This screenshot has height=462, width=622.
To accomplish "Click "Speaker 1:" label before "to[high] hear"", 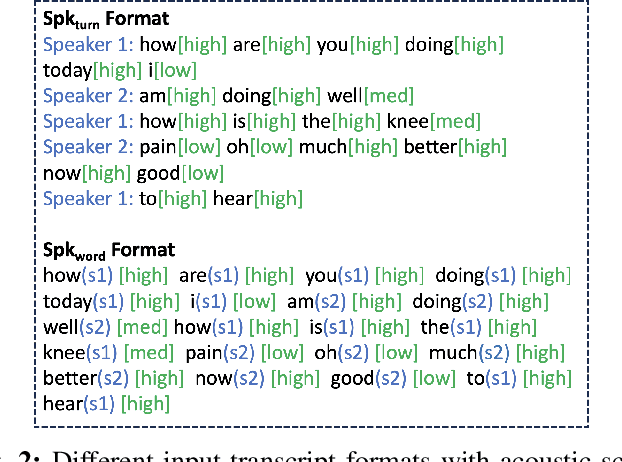I will (x=88, y=199).
